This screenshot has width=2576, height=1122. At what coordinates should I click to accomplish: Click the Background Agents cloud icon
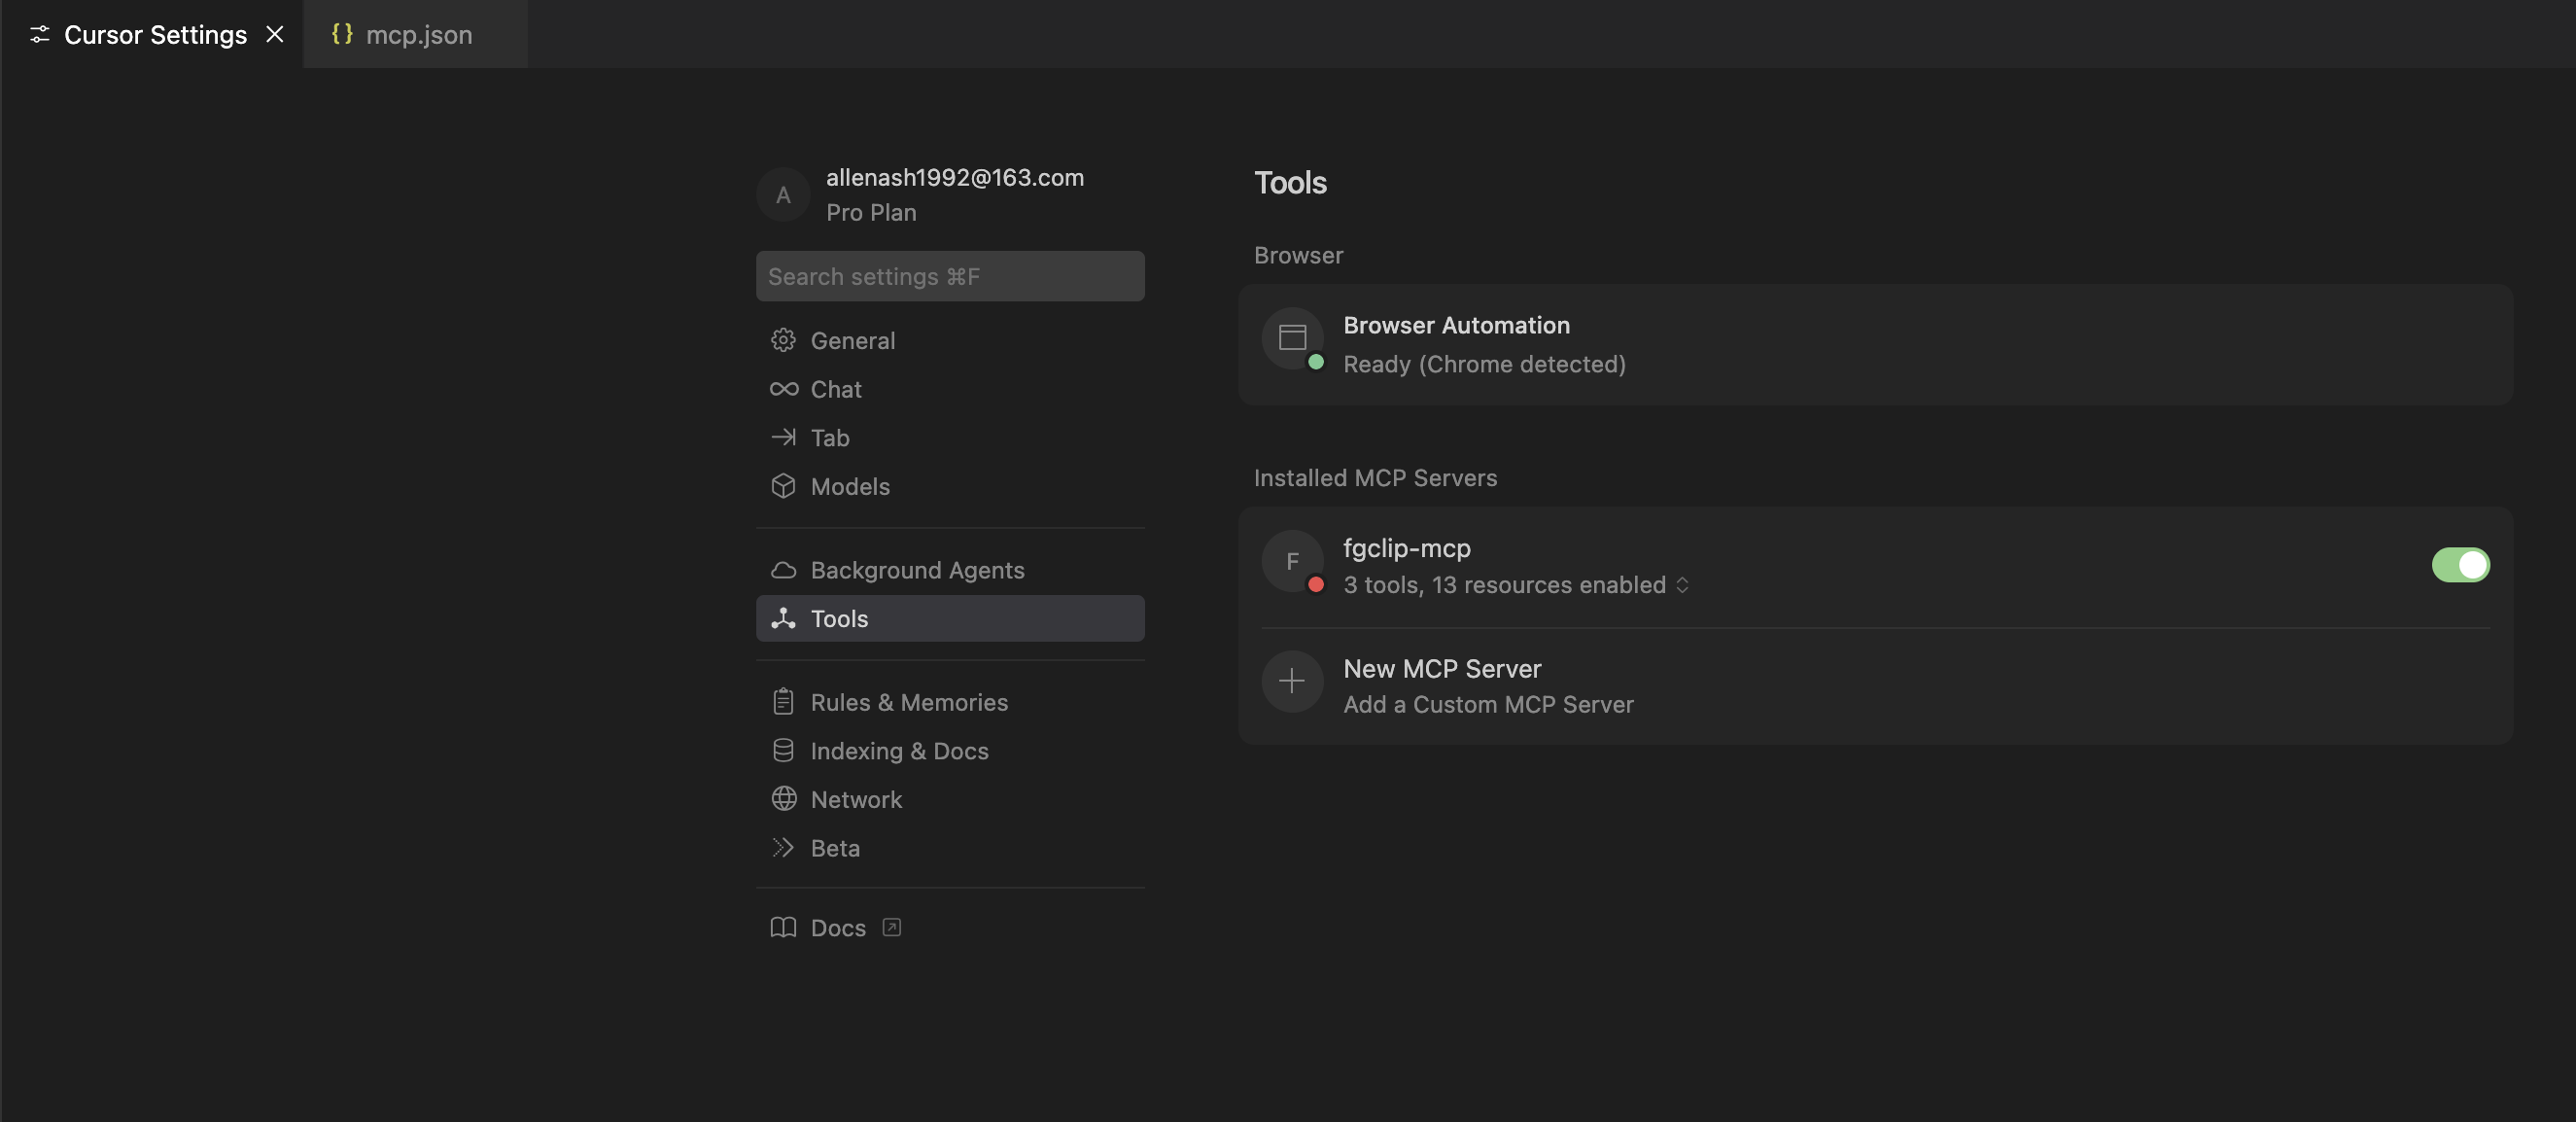(783, 570)
